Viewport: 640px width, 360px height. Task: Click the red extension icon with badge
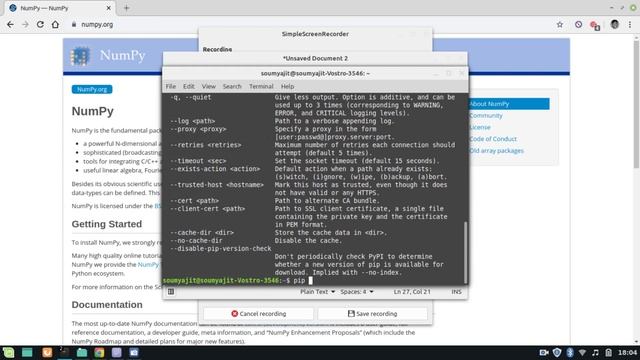[x=595, y=25]
